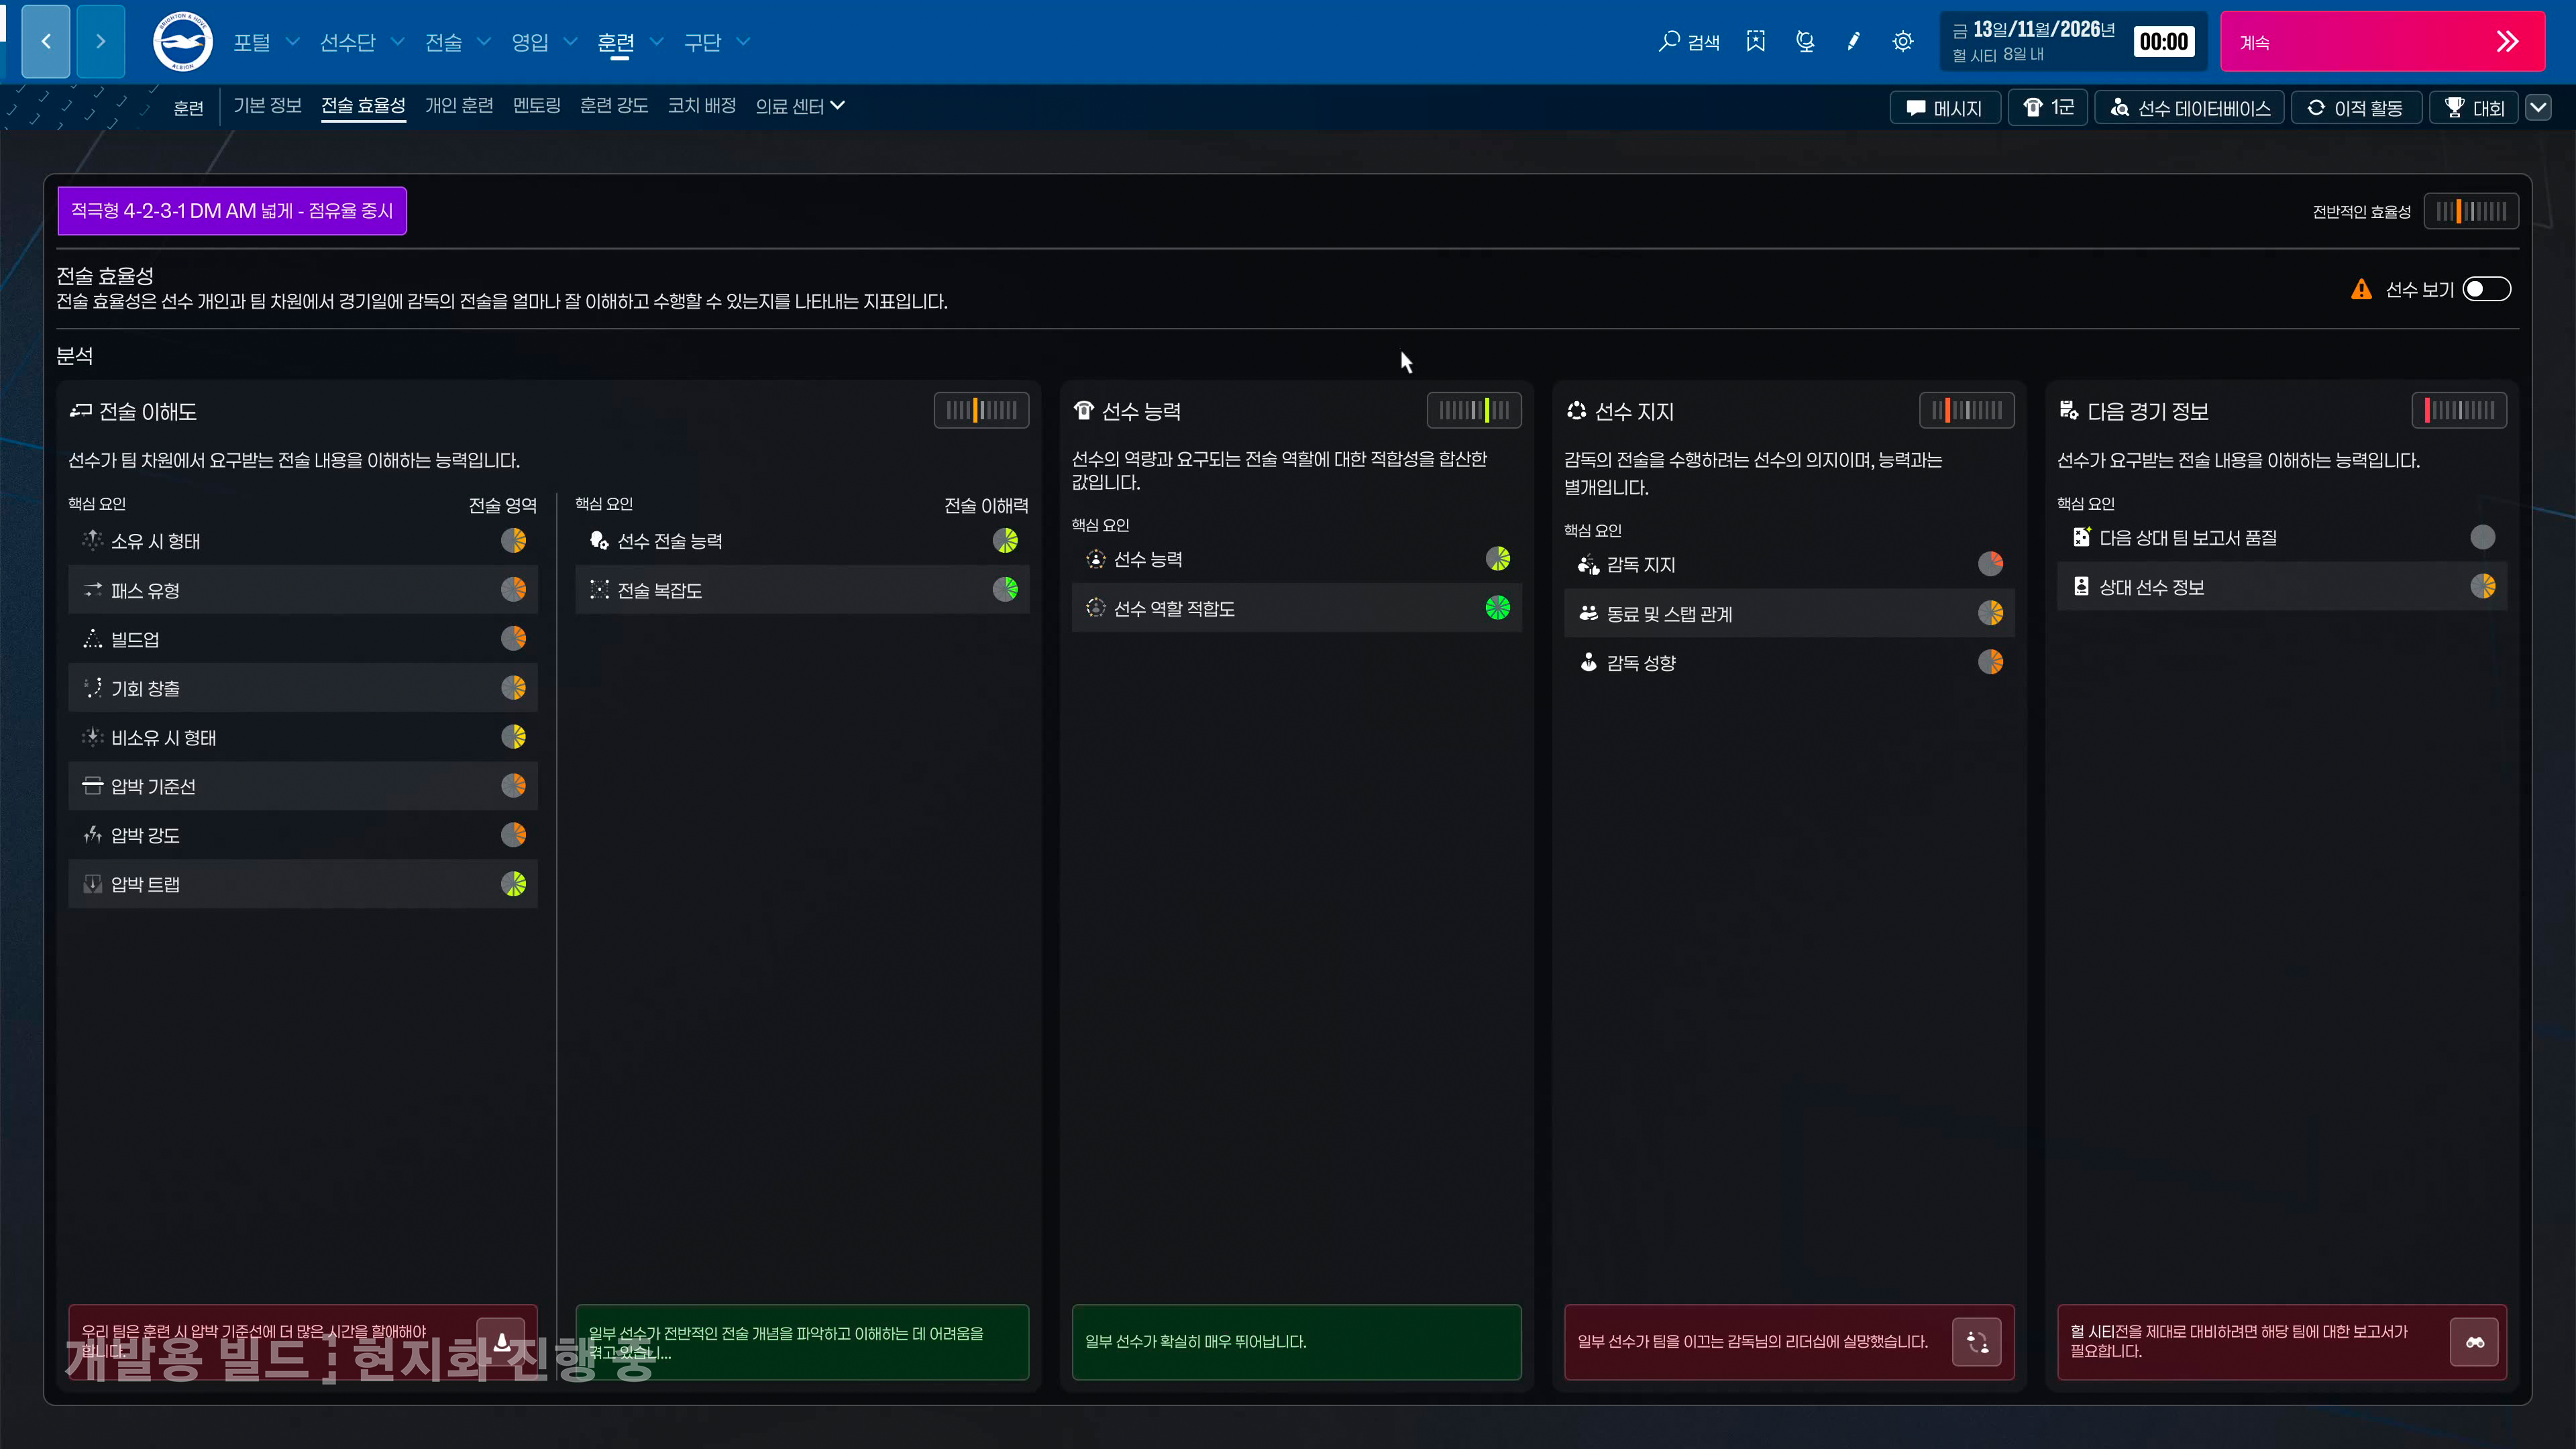This screenshot has height=1449, width=2576.
Task: Open the 대회 shortcut button
Action: coord(2475,108)
